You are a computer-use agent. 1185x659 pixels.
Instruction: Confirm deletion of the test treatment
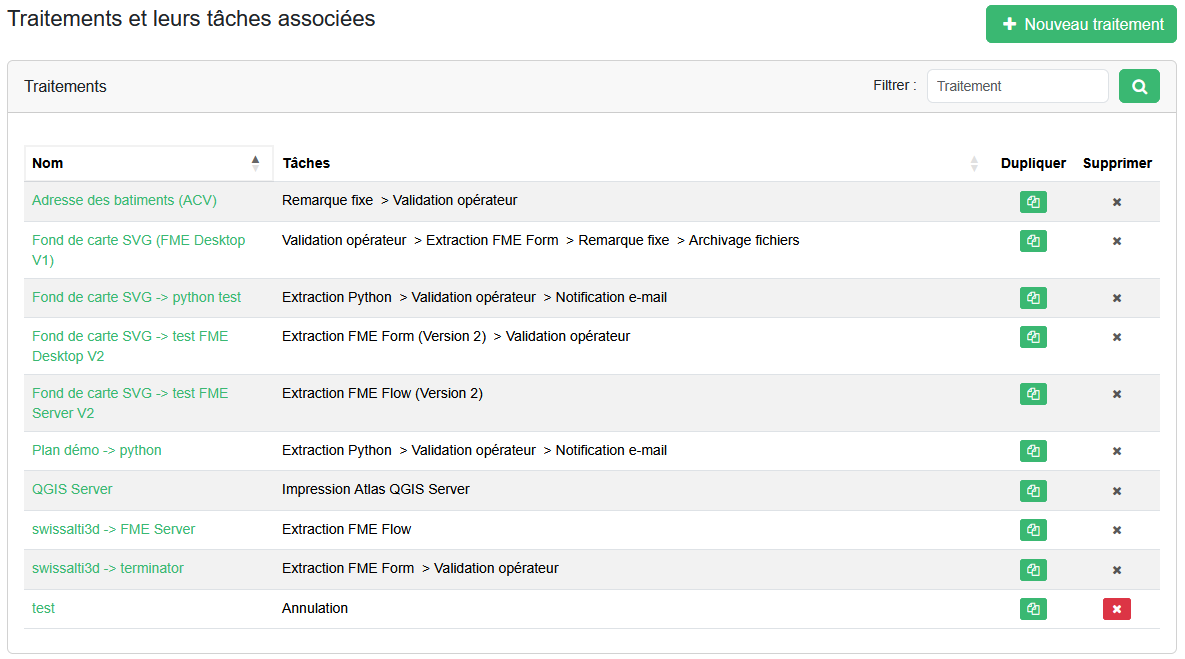tap(1117, 608)
